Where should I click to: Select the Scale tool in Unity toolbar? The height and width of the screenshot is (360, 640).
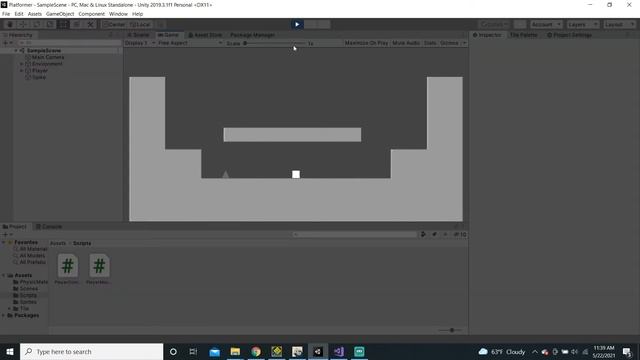click(50, 24)
